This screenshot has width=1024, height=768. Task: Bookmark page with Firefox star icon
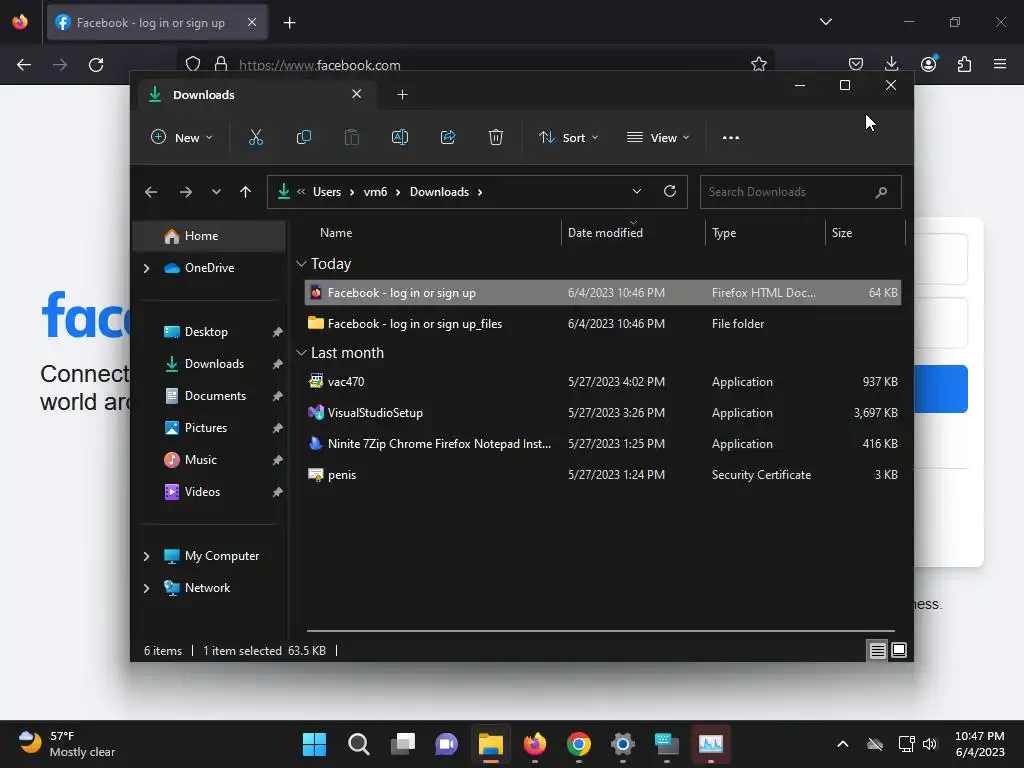(758, 64)
